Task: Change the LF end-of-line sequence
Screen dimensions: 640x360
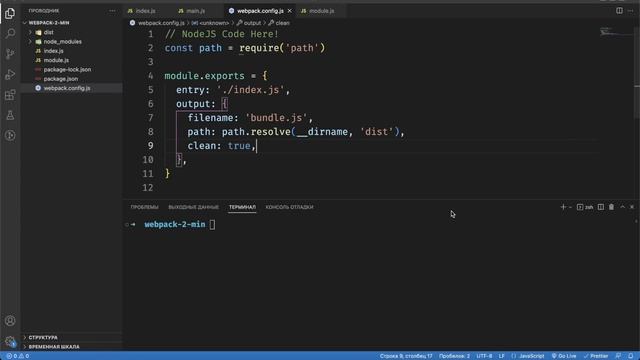Action: click(x=501, y=356)
